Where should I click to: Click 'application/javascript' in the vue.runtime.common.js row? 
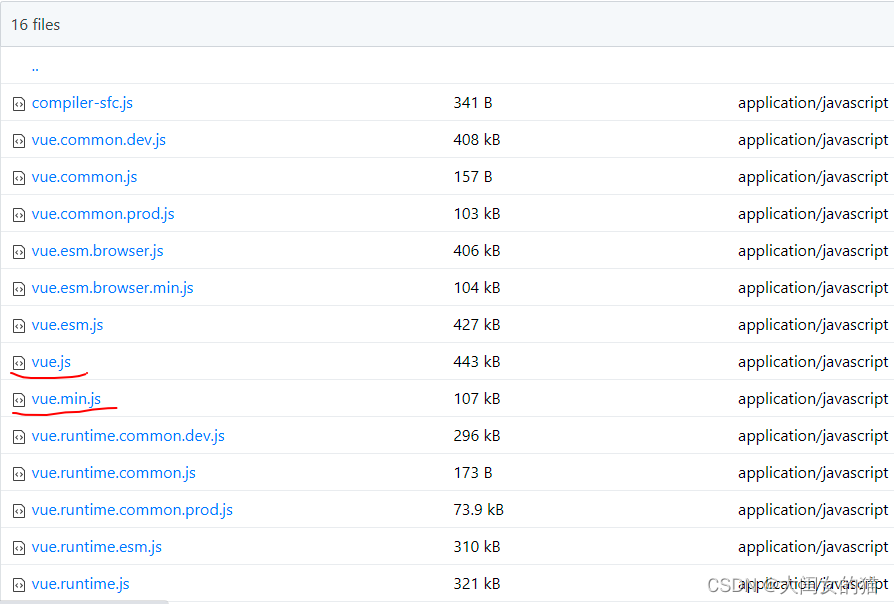coord(813,473)
